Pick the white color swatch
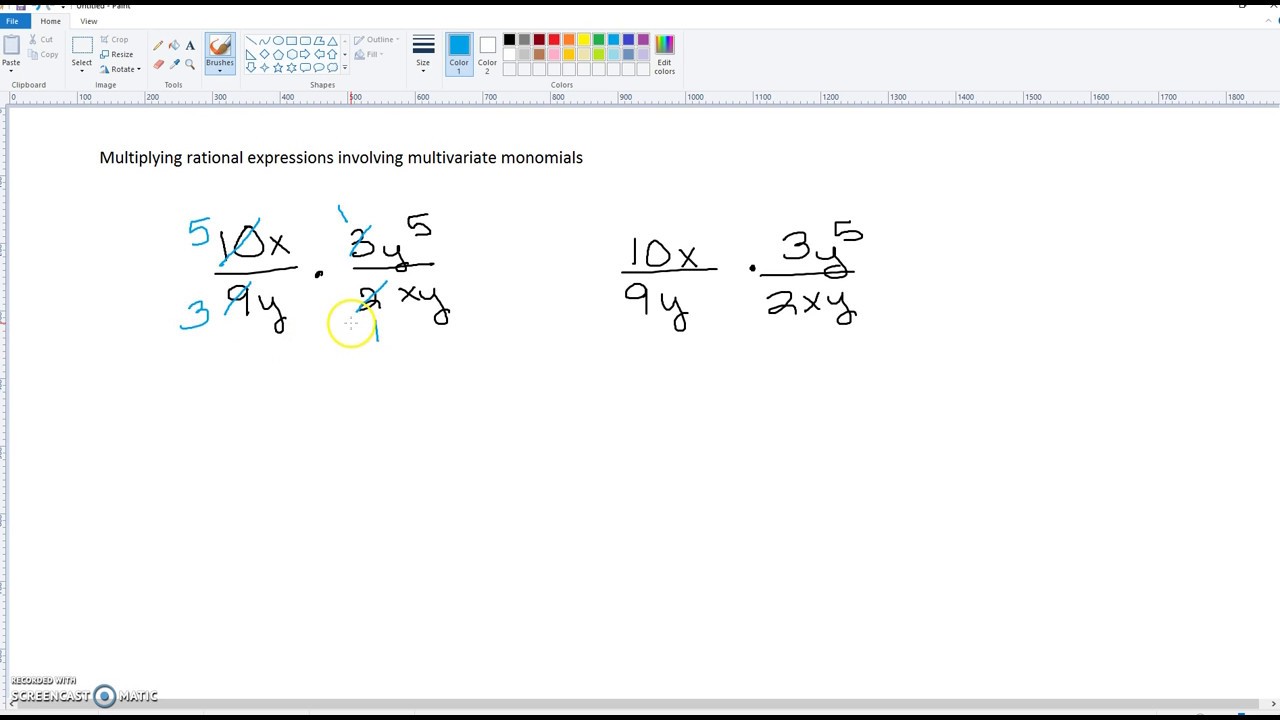This screenshot has height=720, width=1280. coord(509,54)
